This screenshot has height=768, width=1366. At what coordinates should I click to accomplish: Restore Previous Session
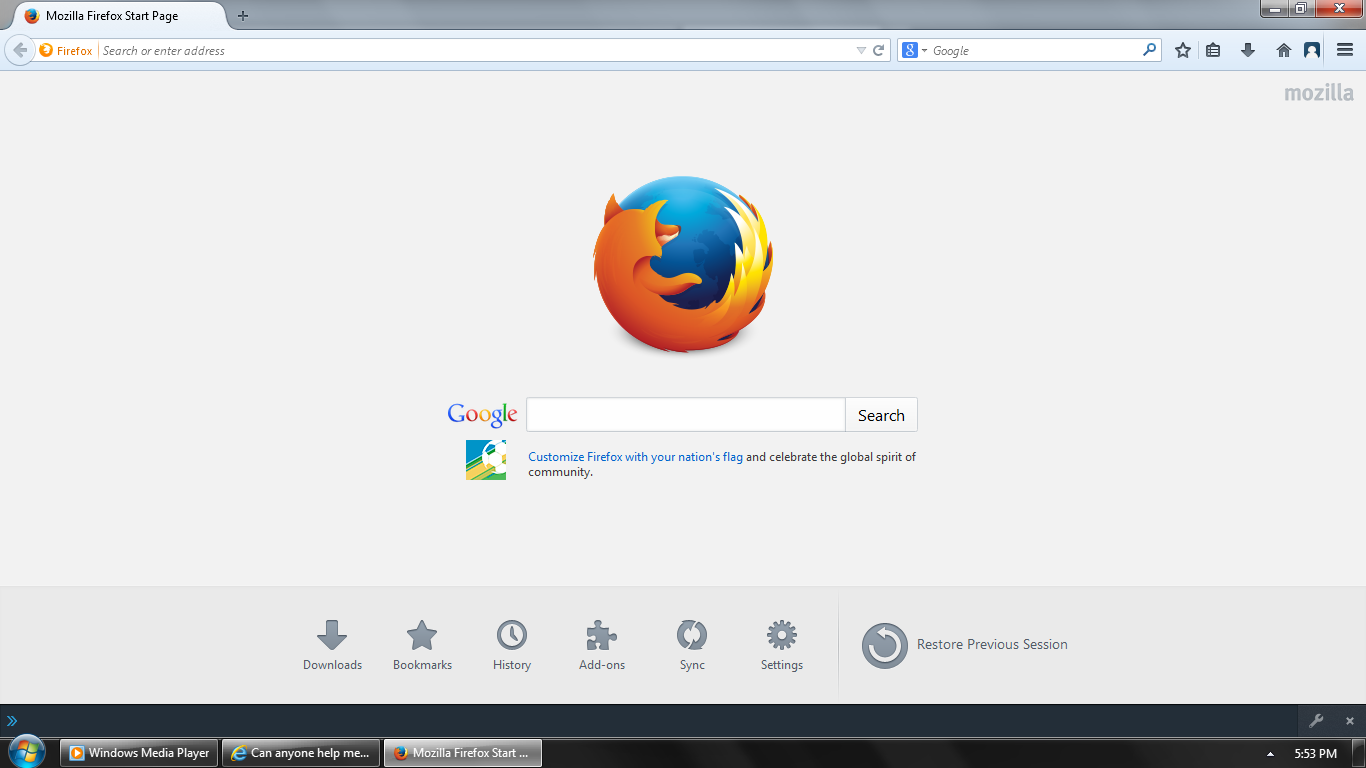click(965, 645)
